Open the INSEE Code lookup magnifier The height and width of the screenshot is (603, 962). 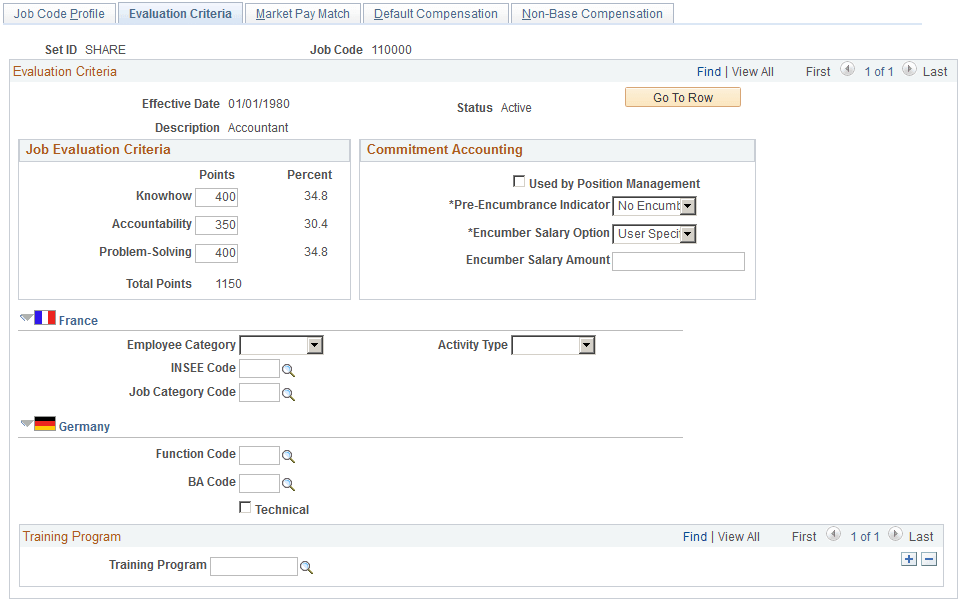(x=288, y=368)
